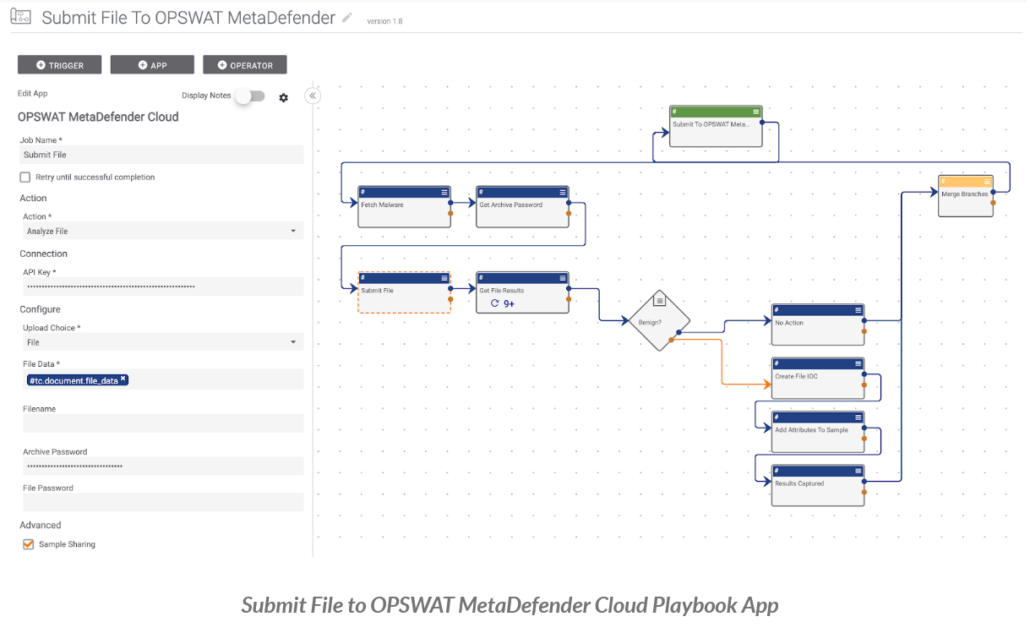Select the Create File IOC node
Image resolution: width=1030 pixels, height=633 pixels.
(818, 378)
